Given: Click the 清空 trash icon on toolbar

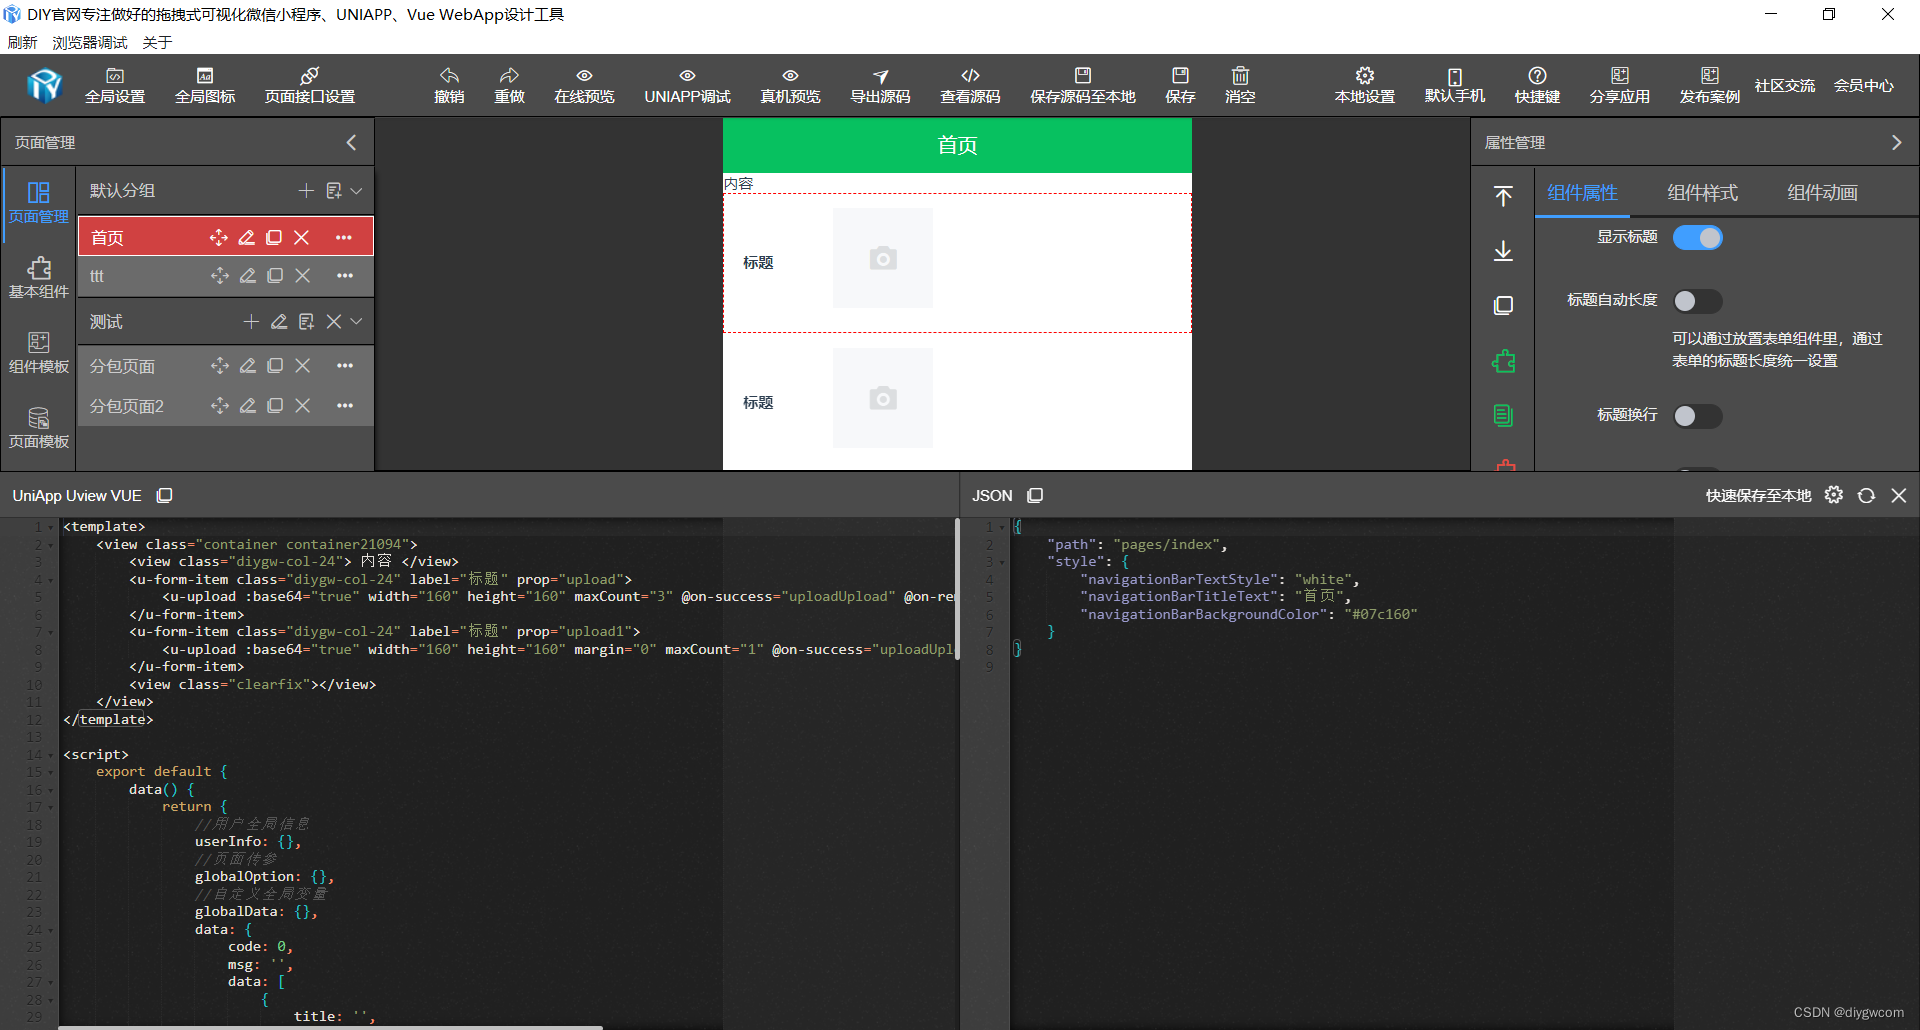Looking at the screenshot, I should pos(1239,85).
